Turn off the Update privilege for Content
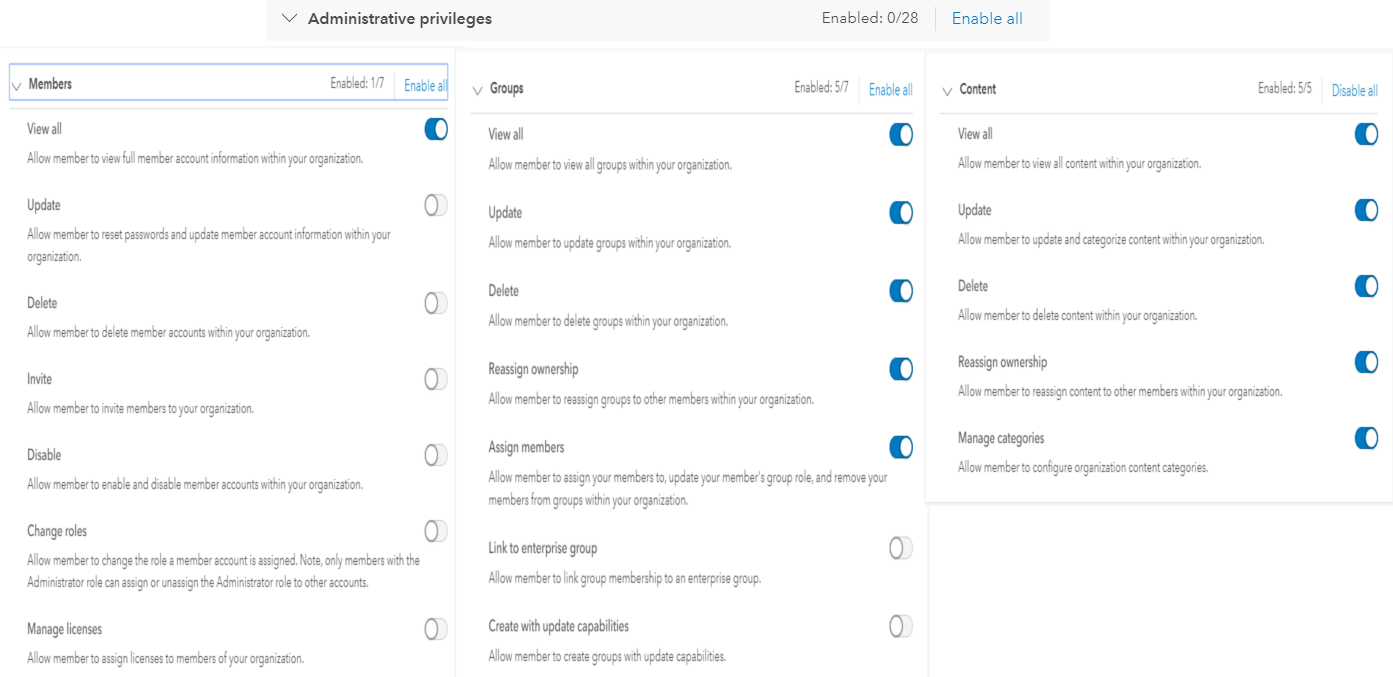 1366,210
